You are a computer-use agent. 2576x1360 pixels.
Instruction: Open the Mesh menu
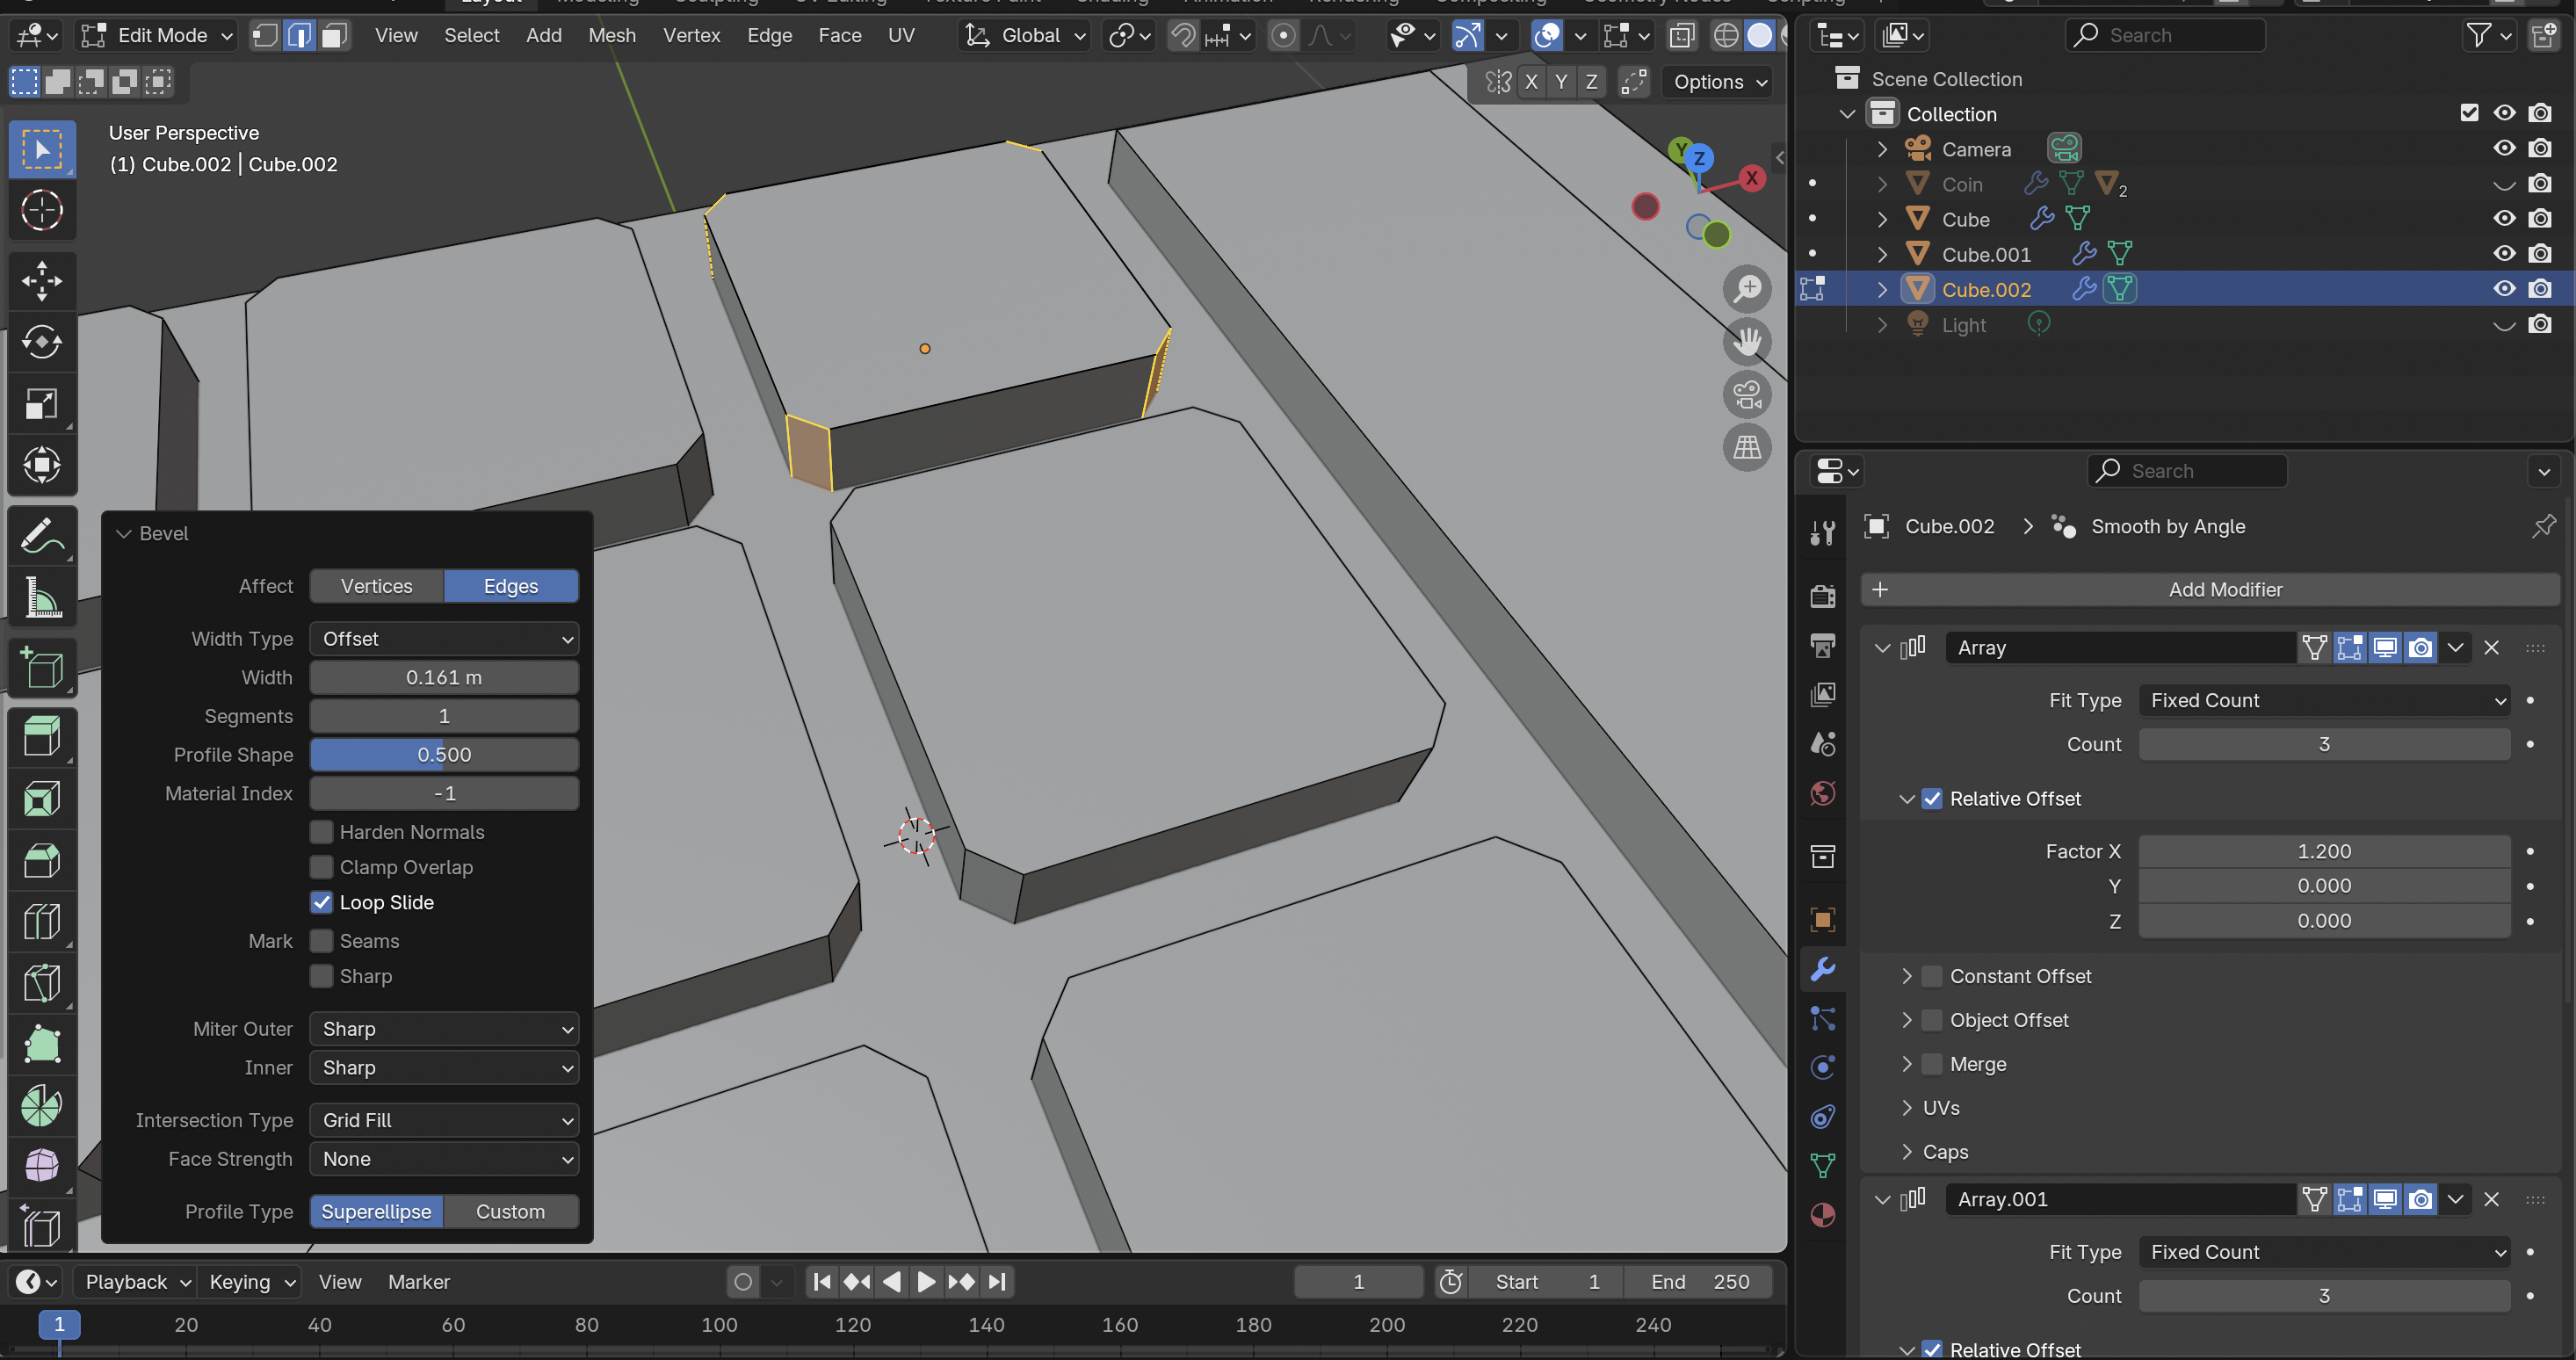pos(611,36)
